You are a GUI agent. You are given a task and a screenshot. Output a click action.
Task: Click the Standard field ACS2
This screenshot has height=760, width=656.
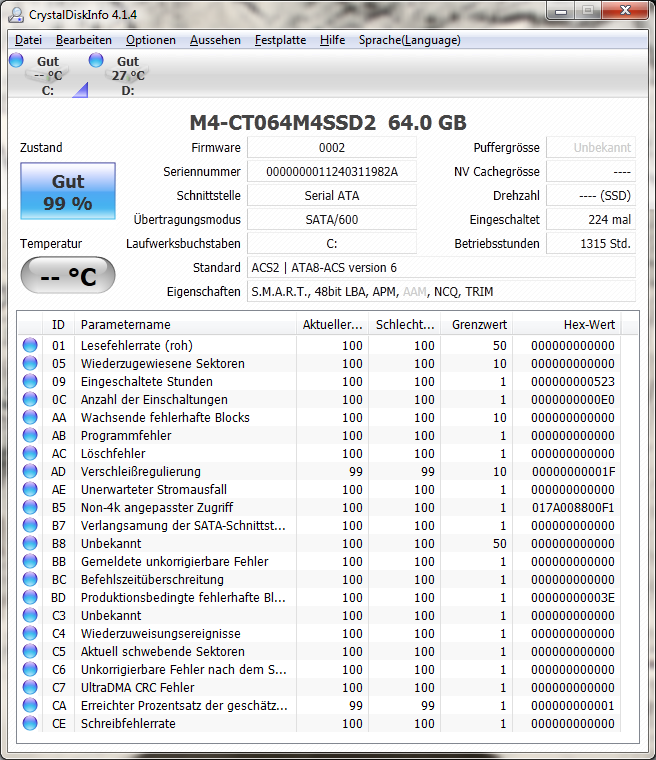tap(441, 268)
